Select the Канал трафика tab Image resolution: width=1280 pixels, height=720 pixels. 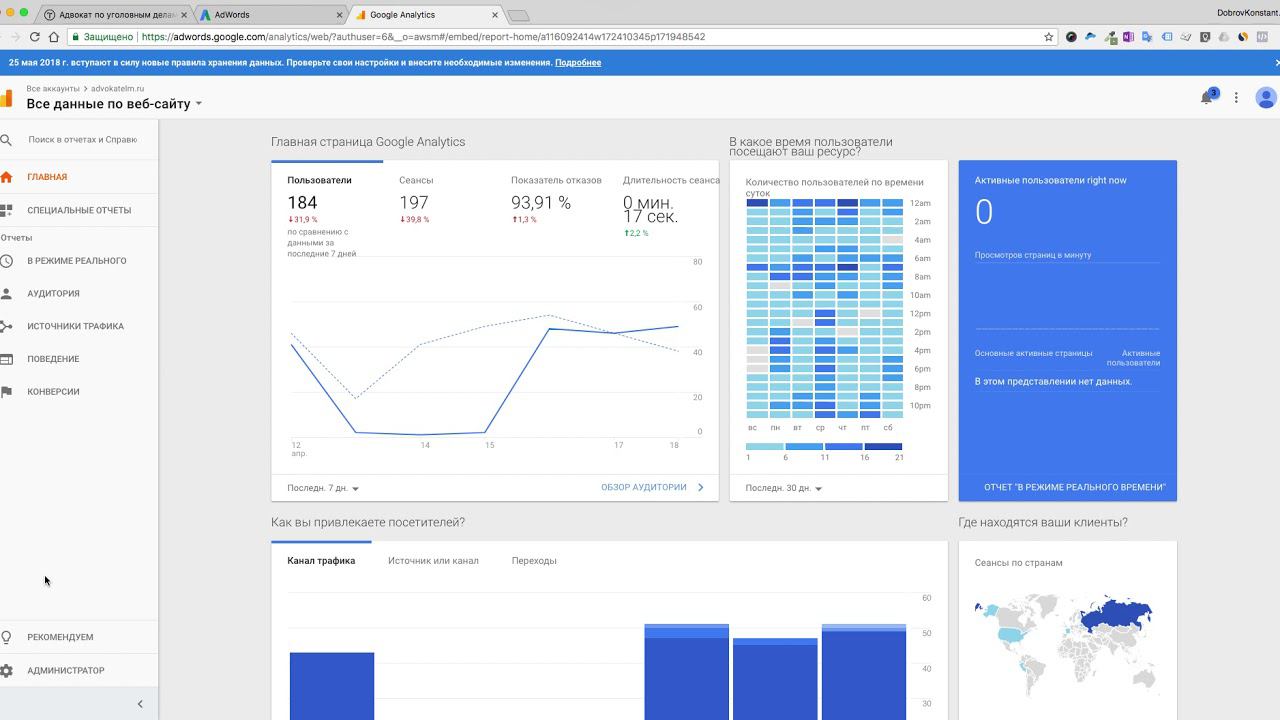[x=321, y=561]
